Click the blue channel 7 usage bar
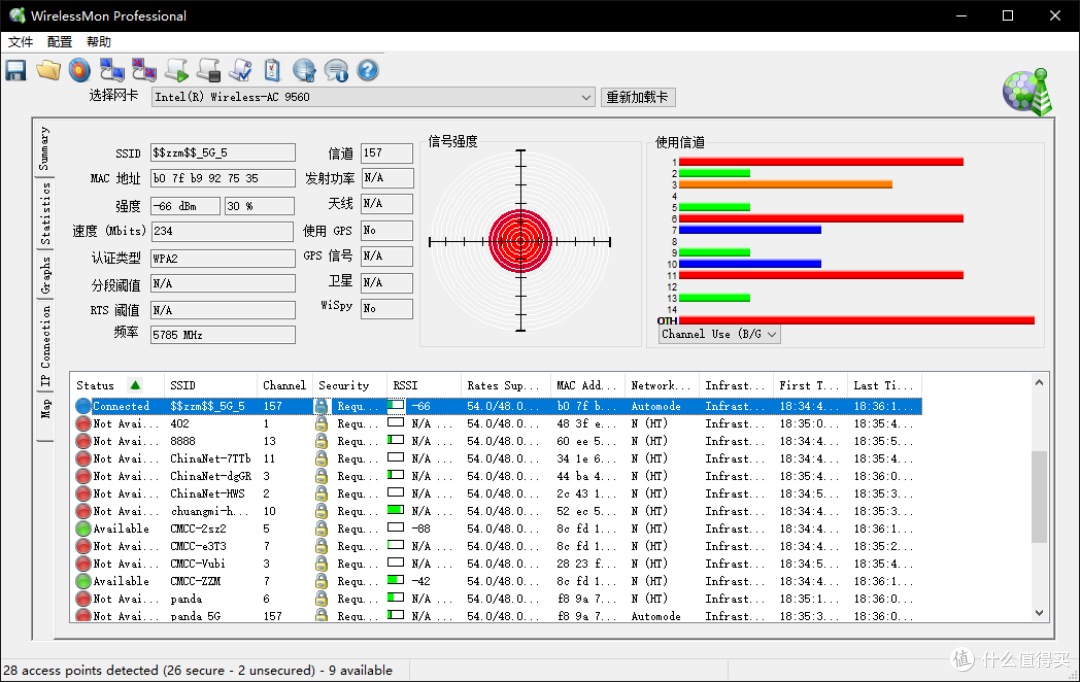Viewport: 1080px width, 682px height. tap(750, 229)
